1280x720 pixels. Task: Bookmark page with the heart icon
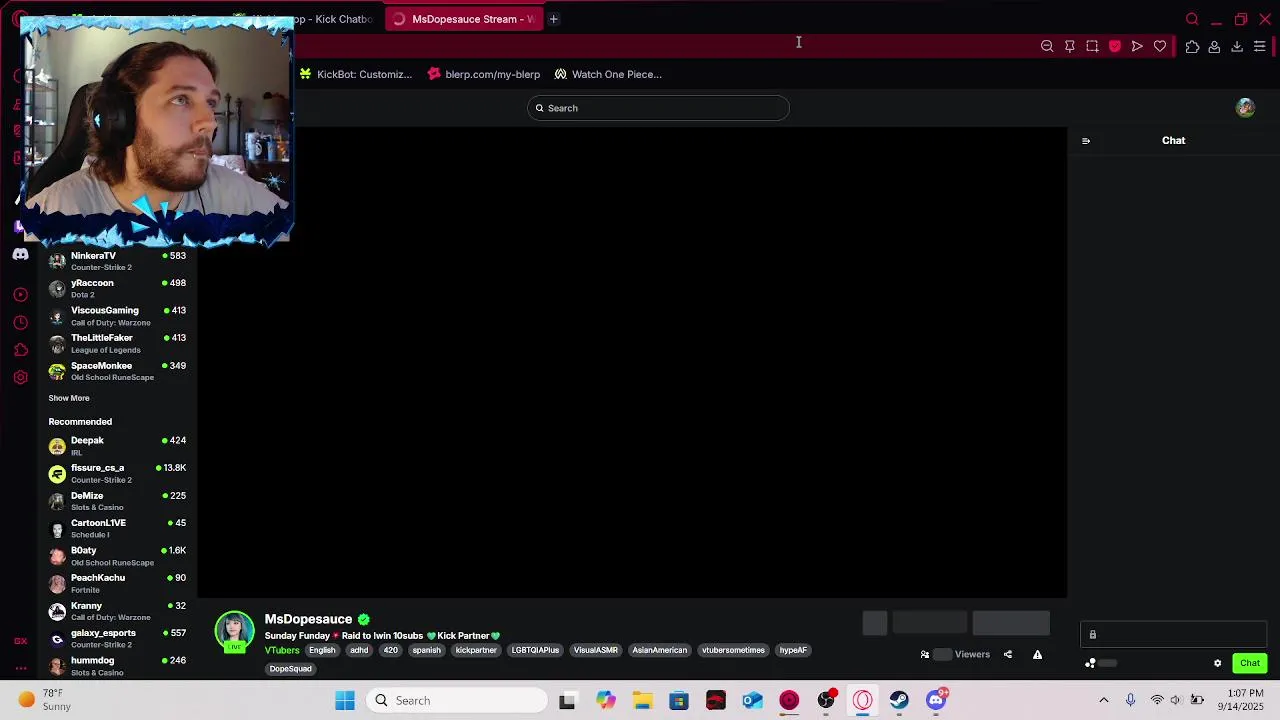click(1160, 46)
